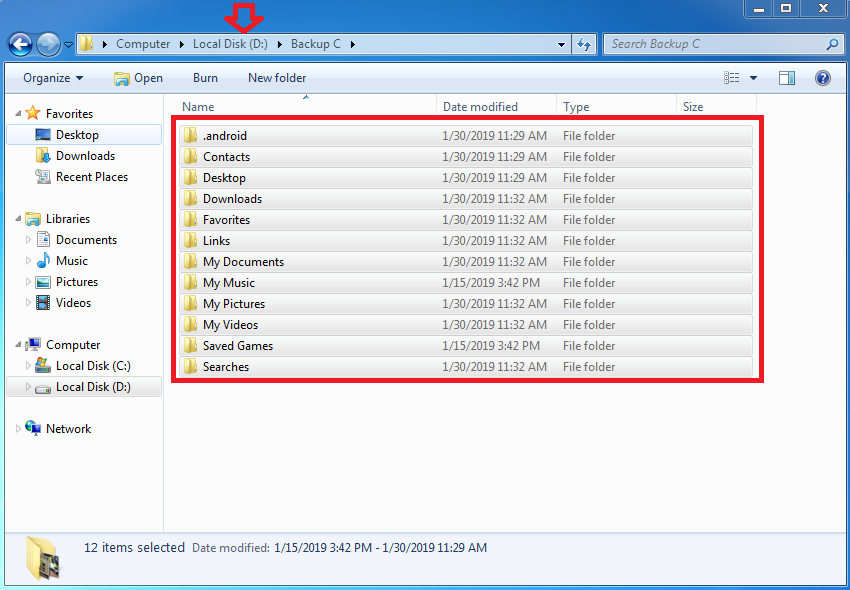This screenshot has width=850, height=590.
Task: Open the address bar history dropdown
Action: (x=562, y=45)
